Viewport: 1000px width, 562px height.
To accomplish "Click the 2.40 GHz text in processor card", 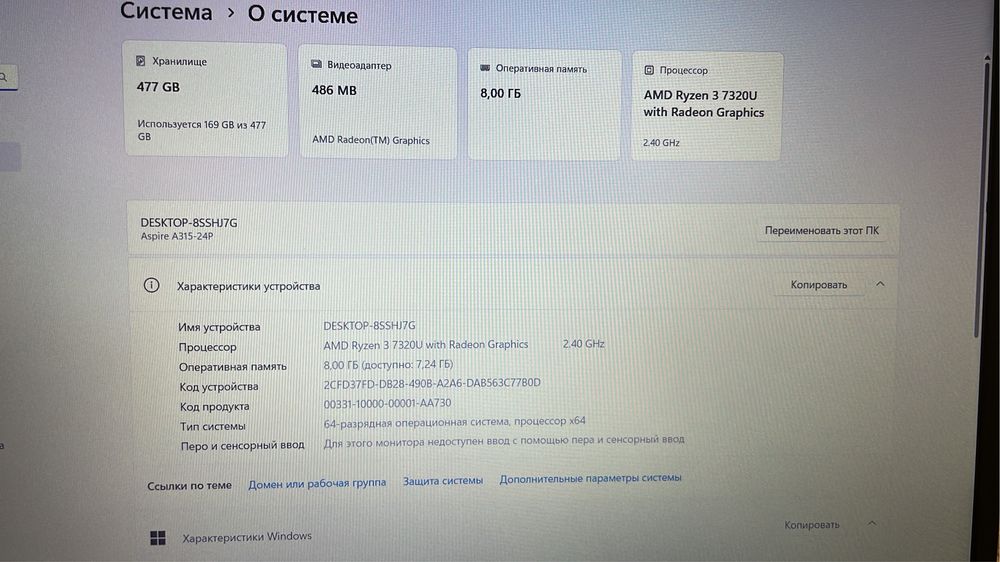I will pyautogui.click(x=661, y=143).
